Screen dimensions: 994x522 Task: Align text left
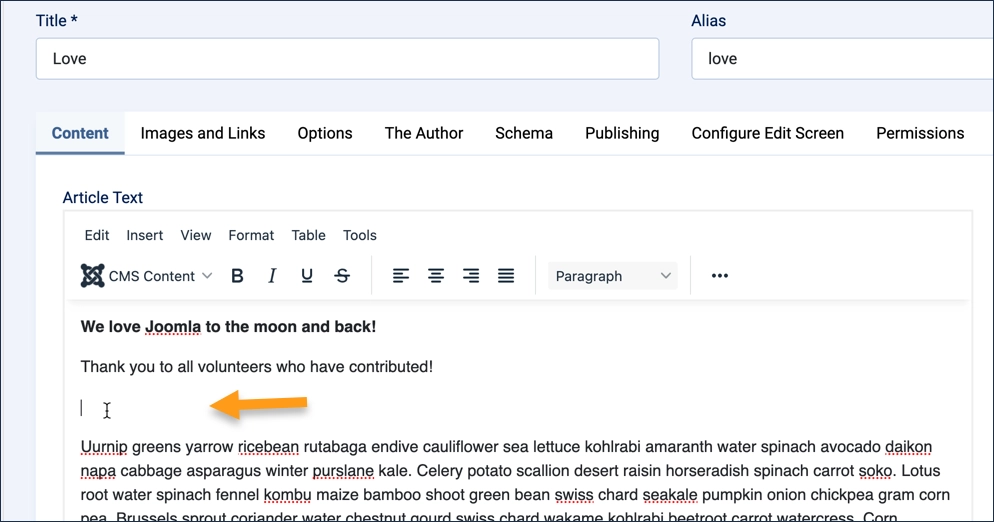pyautogui.click(x=401, y=276)
